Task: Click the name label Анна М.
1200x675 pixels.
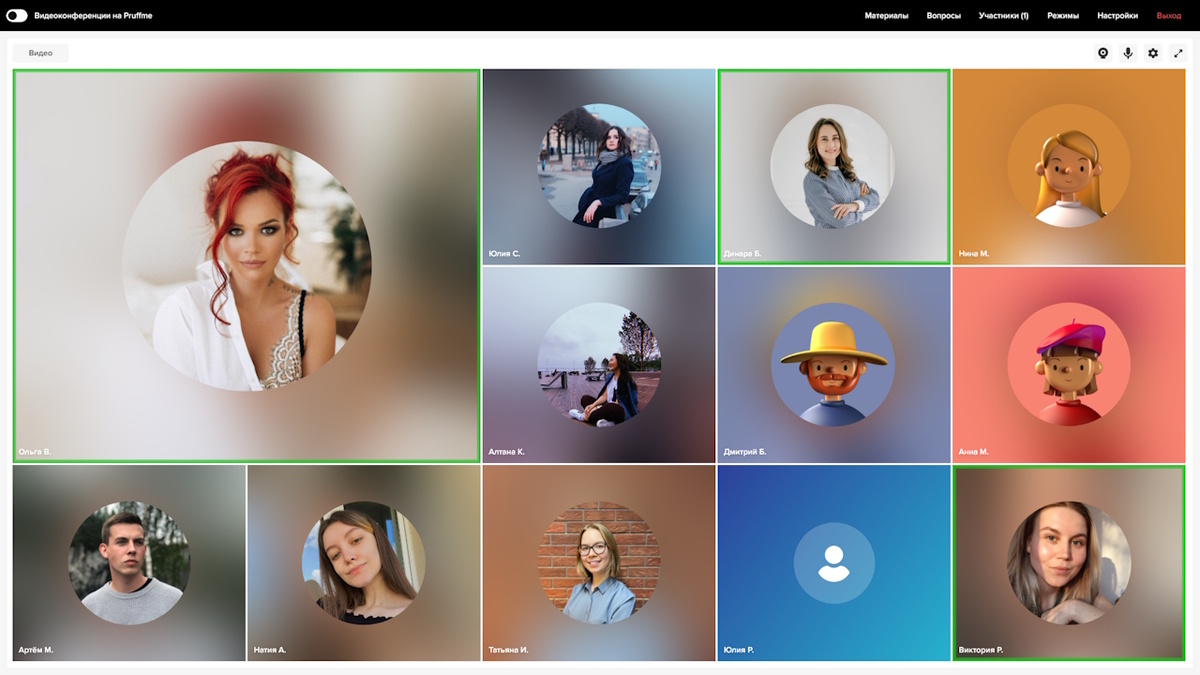Action: tap(973, 452)
